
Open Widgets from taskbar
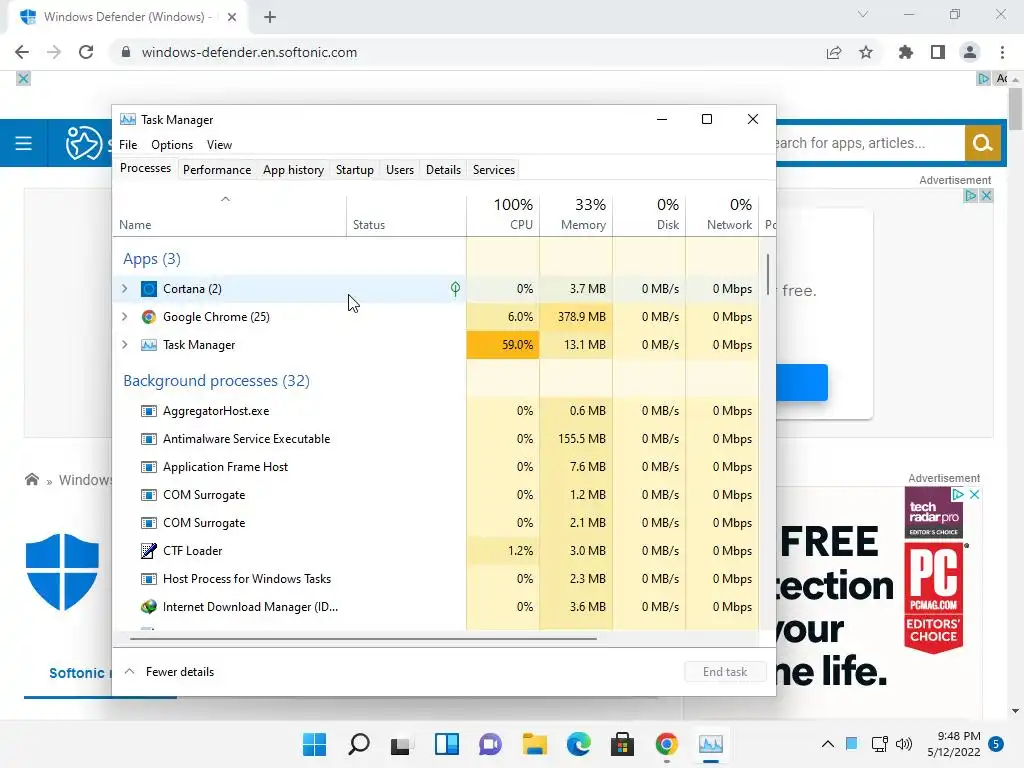point(447,744)
